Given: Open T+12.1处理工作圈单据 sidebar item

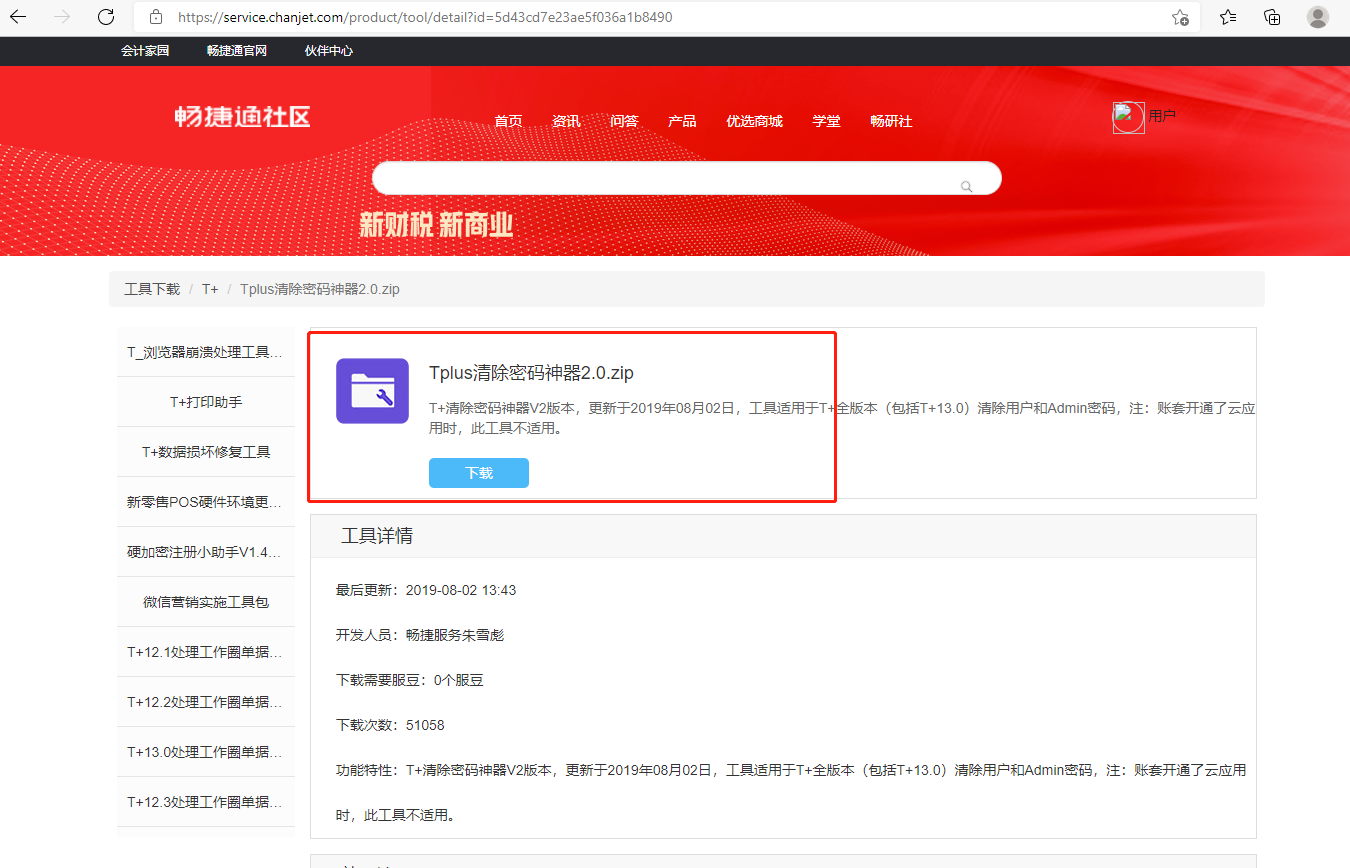Looking at the screenshot, I should tap(206, 652).
